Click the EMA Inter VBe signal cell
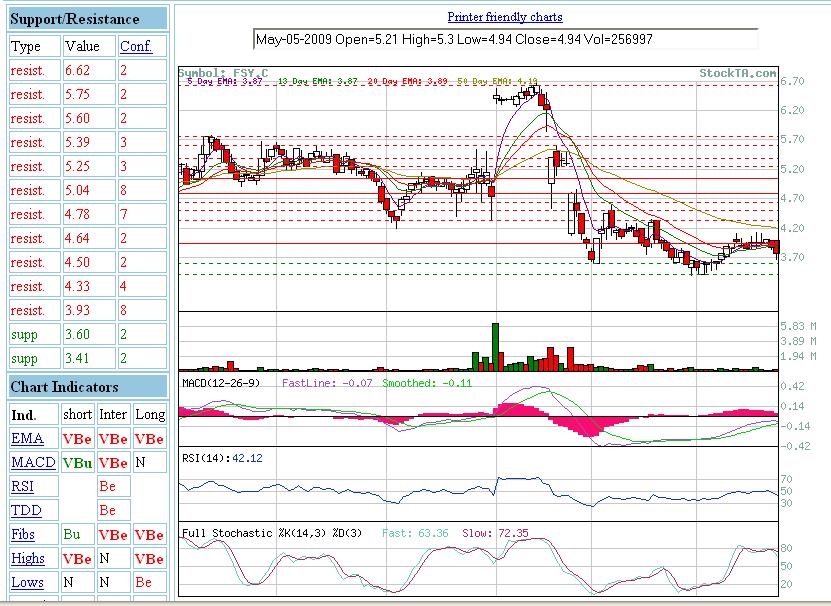This screenshot has height=606, width=831. pyautogui.click(x=112, y=438)
